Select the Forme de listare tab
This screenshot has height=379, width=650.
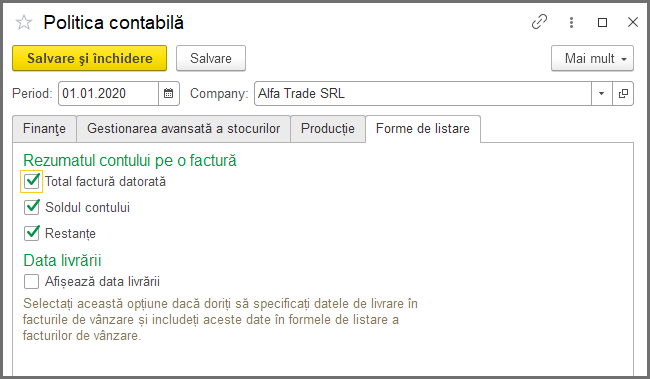[x=423, y=129]
